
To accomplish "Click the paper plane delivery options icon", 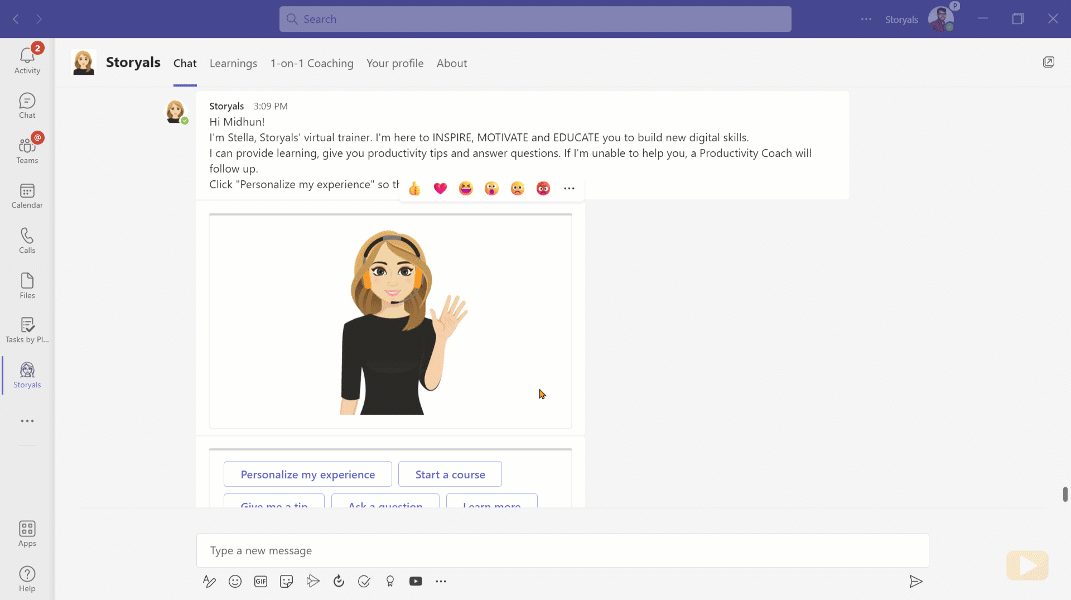I will [313, 581].
